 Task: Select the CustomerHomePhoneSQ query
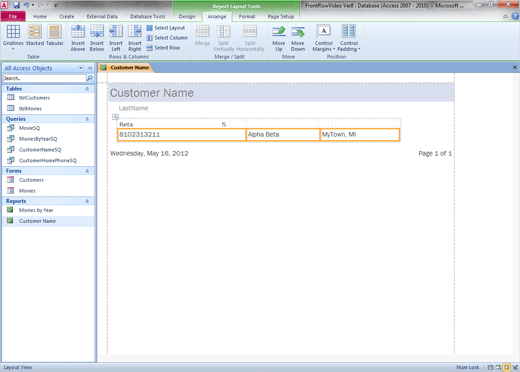[48, 161]
